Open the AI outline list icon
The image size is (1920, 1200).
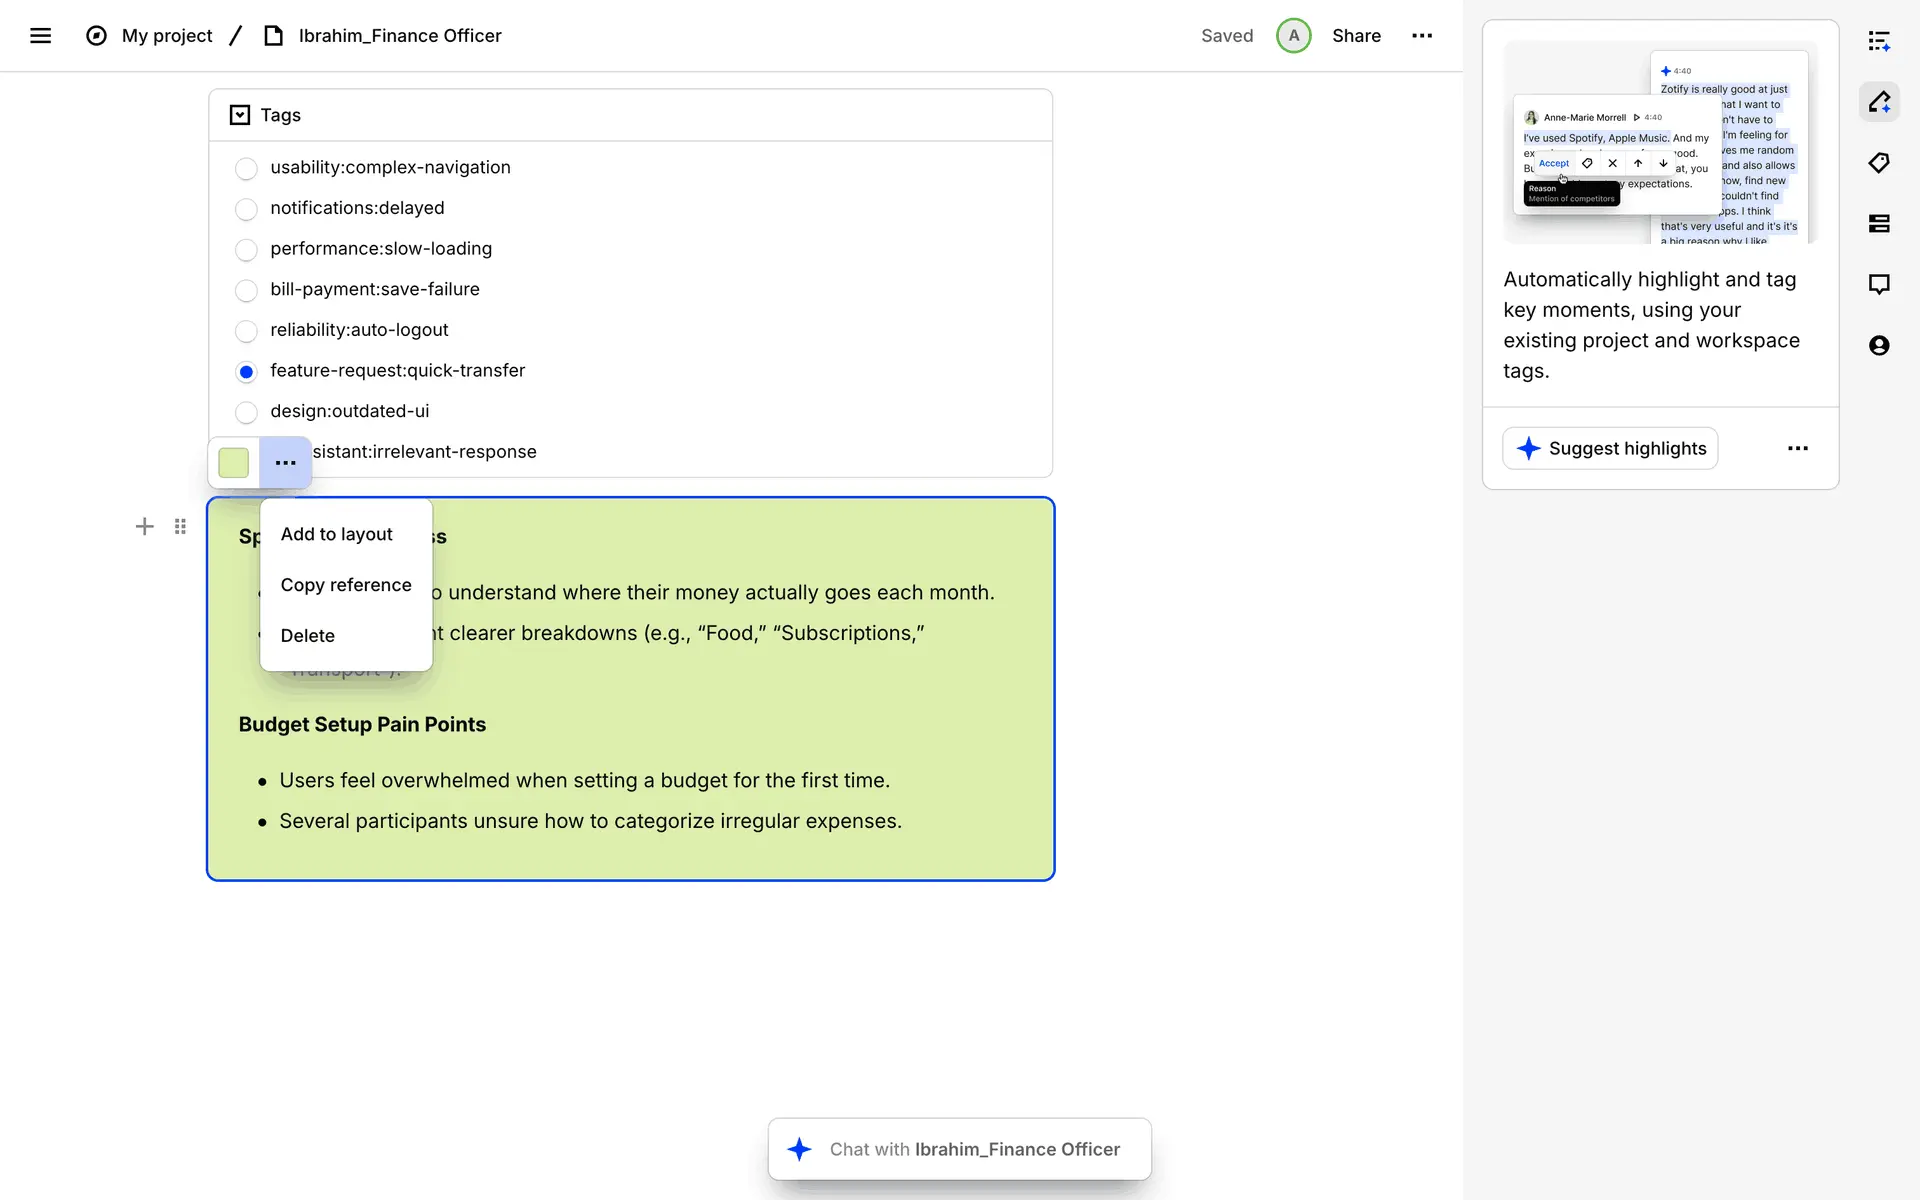click(1879, 41)
